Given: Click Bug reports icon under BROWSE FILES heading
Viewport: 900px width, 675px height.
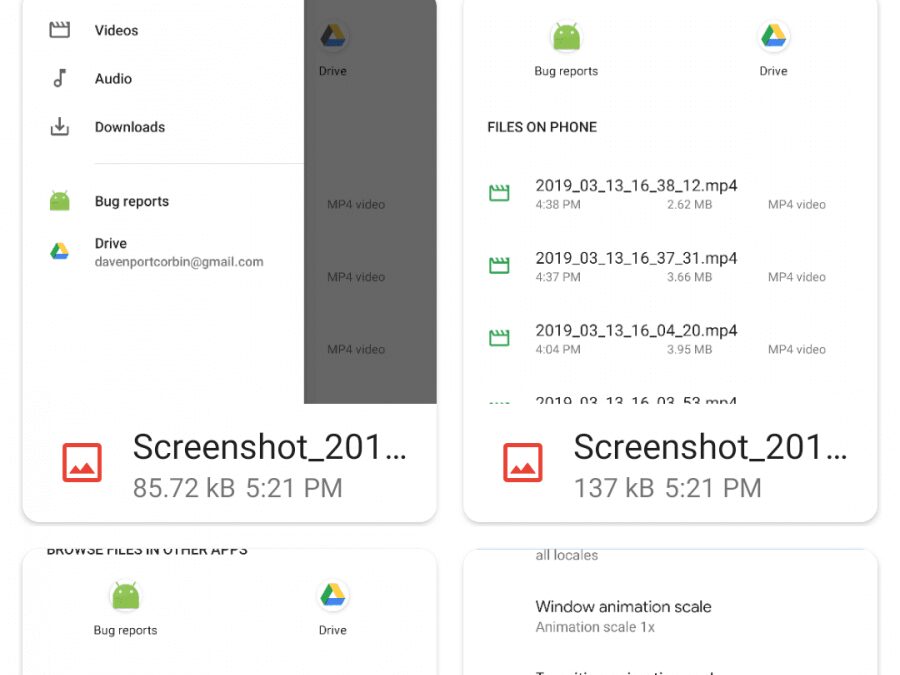Looking at the screenshot, I should [126, 597].
